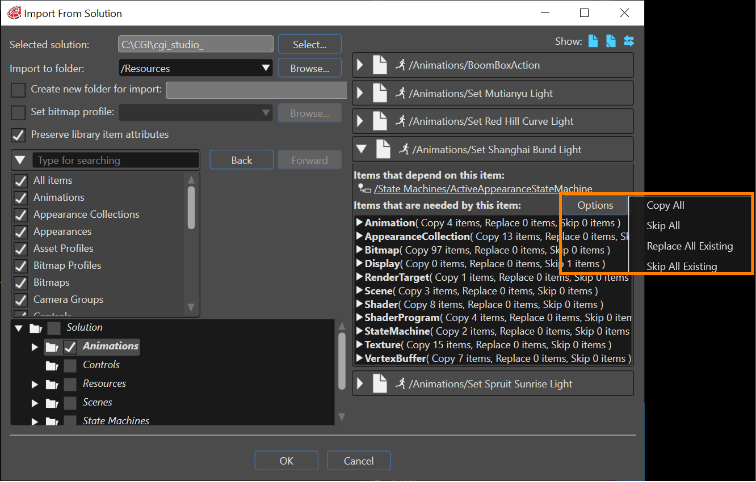Click the document icon of Set Mutianyu Light
756x482 pixels.
tap(380, 93)
